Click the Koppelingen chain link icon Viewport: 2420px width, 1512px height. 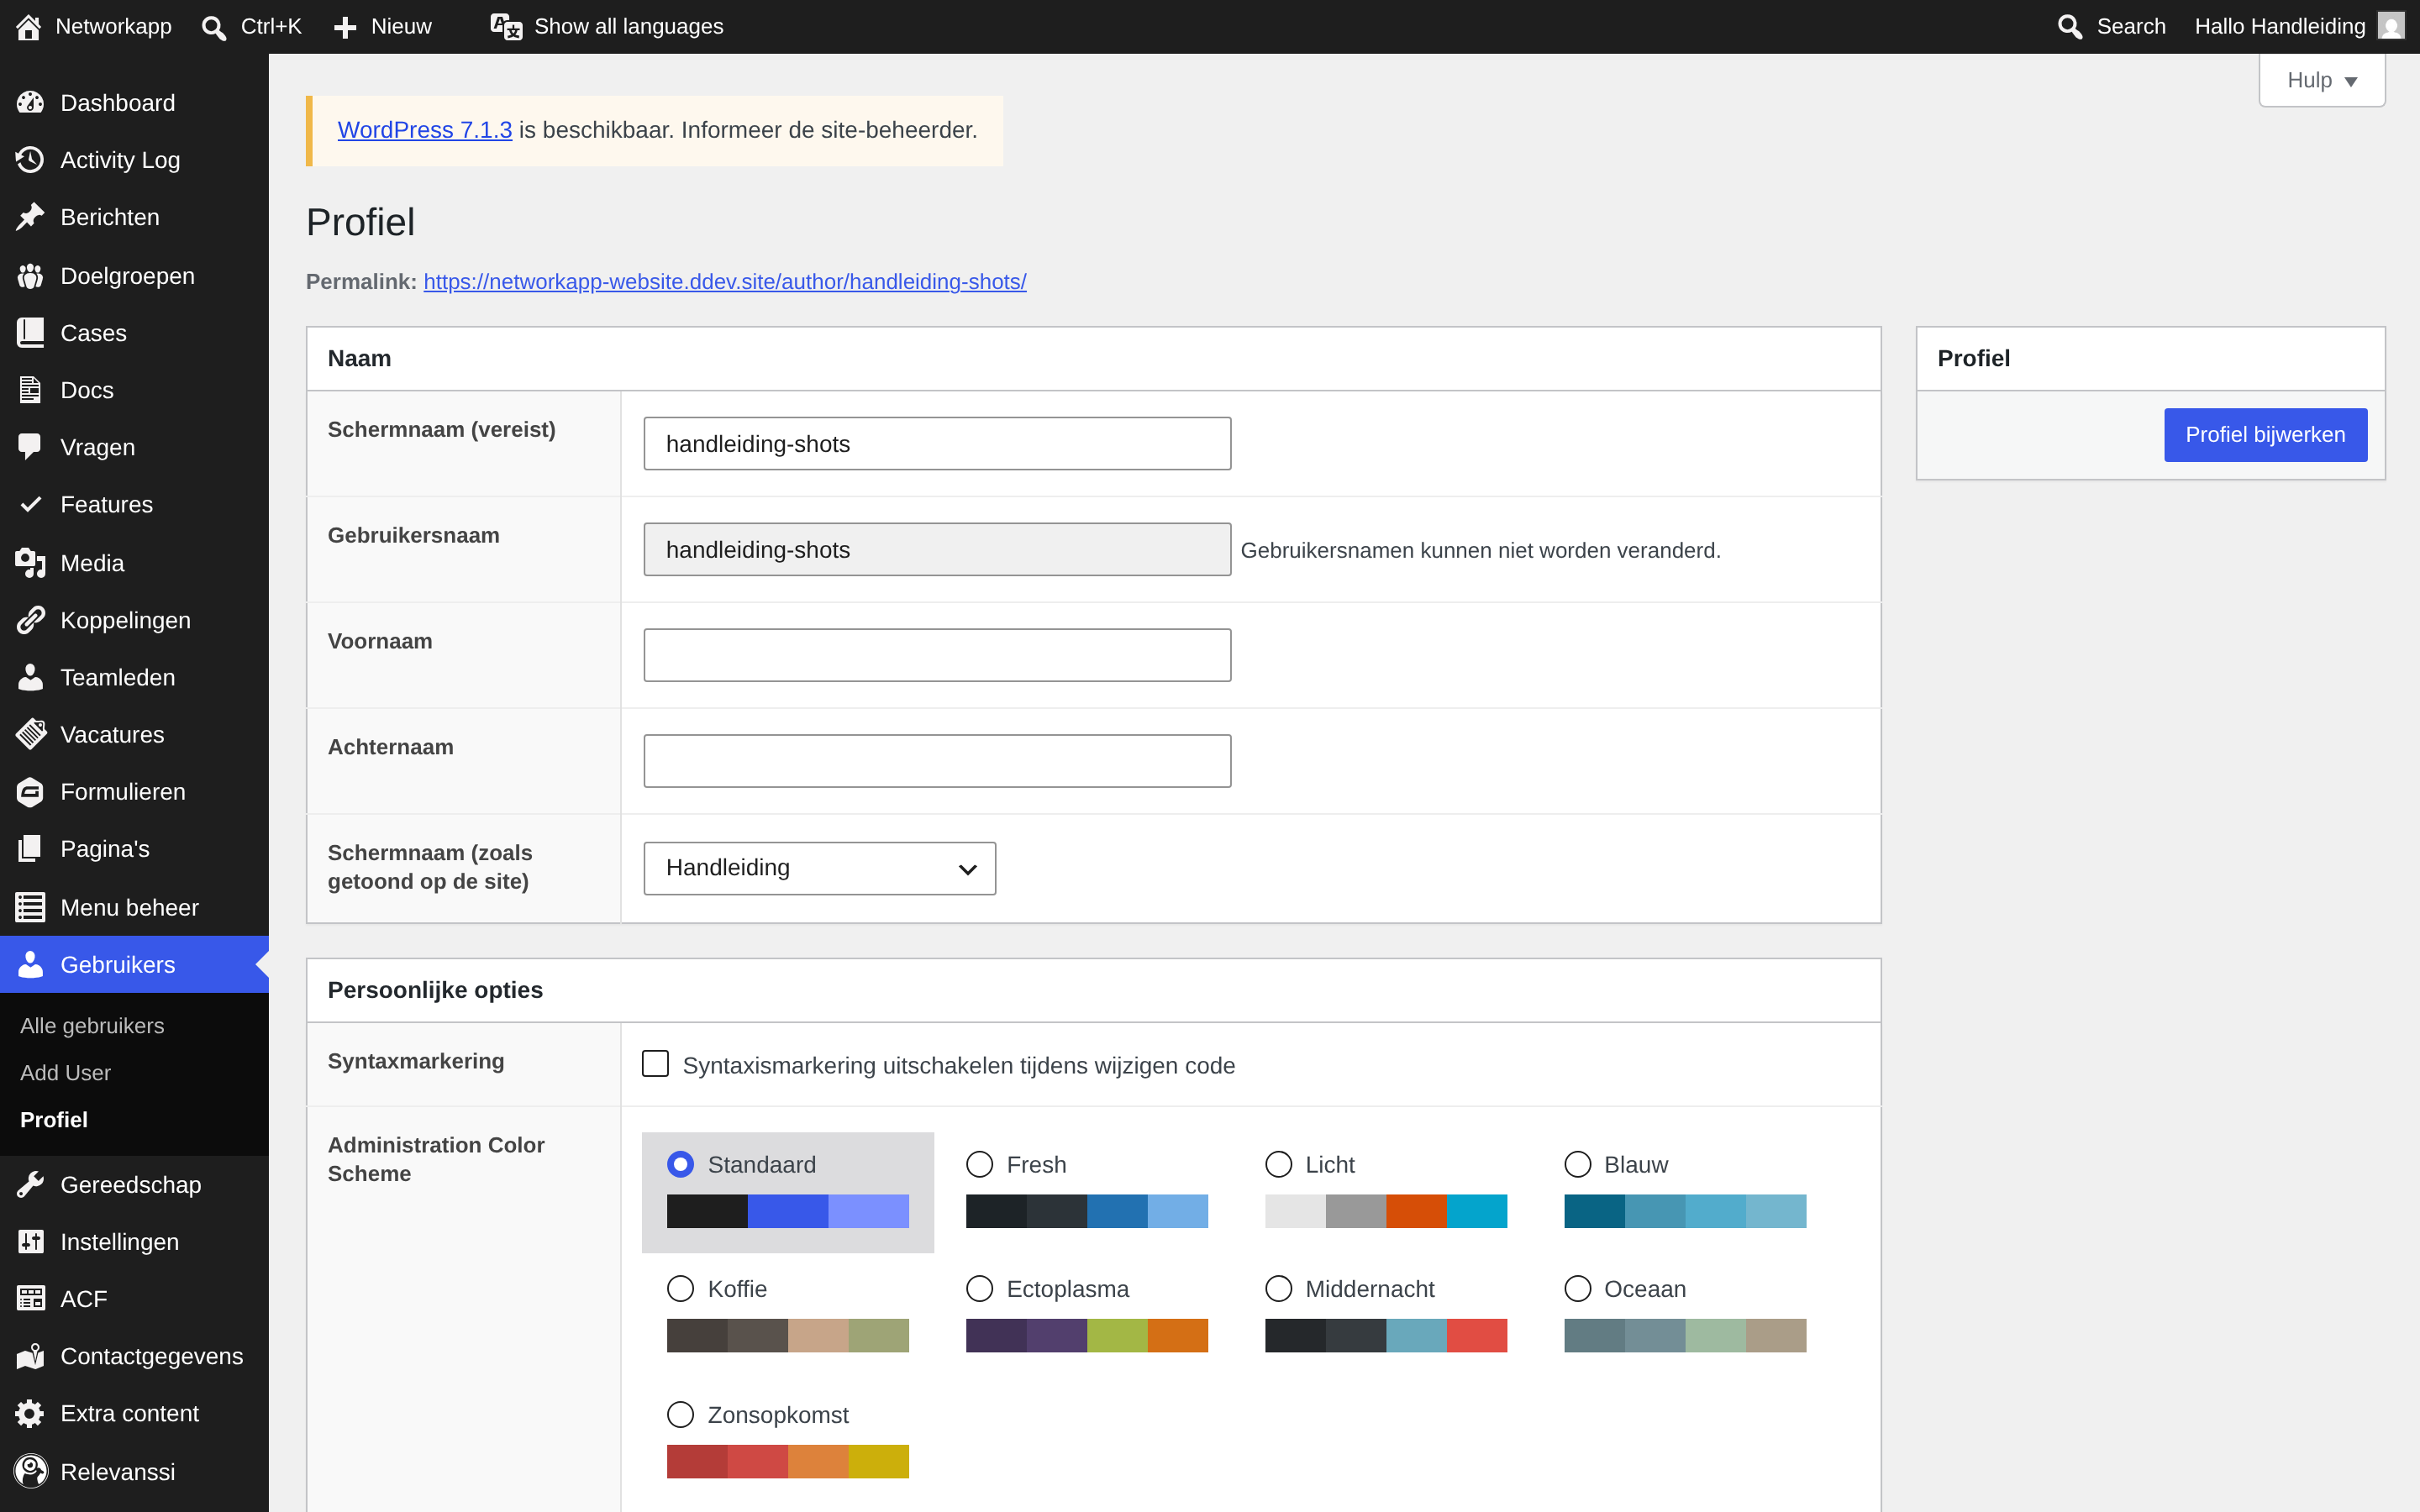click(x=30, y=620)
